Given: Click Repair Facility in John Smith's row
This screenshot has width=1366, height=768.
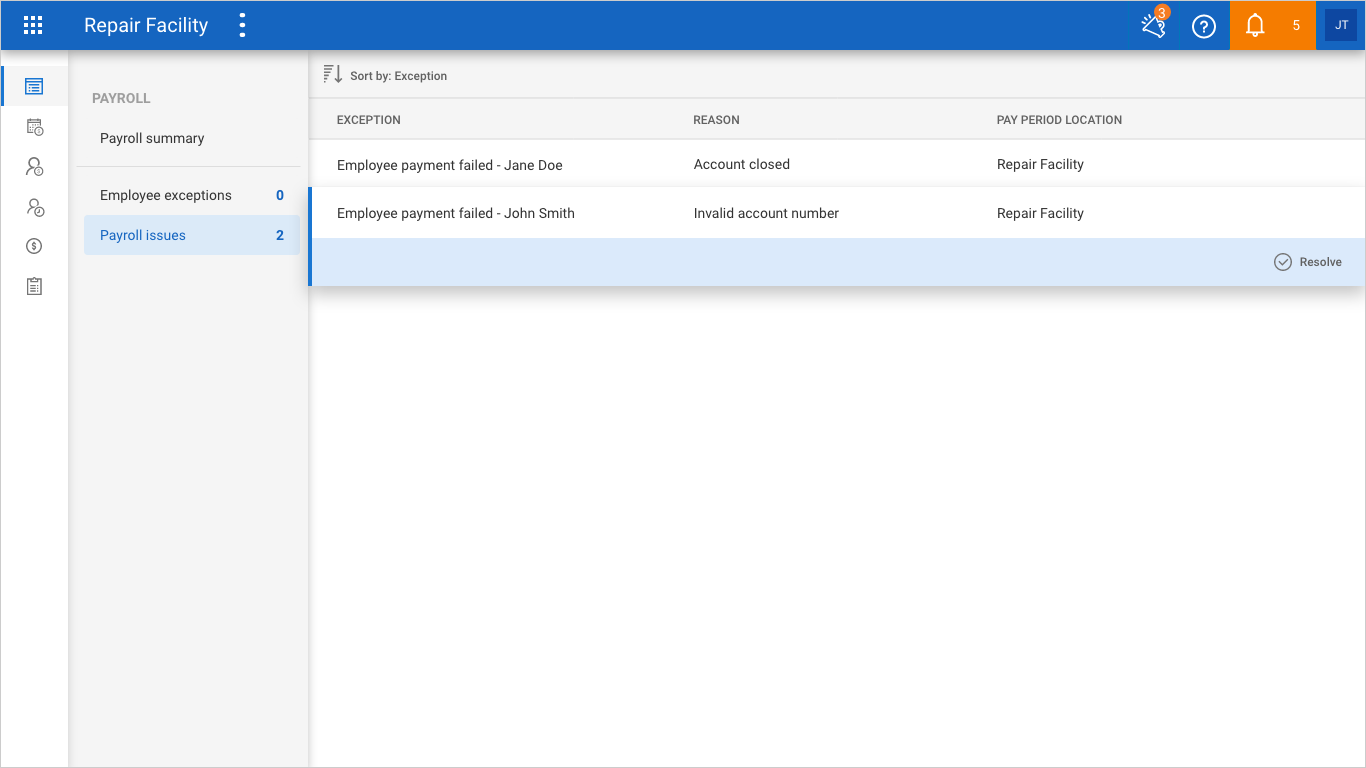Looking at the screenshot, I should 1040,213.
